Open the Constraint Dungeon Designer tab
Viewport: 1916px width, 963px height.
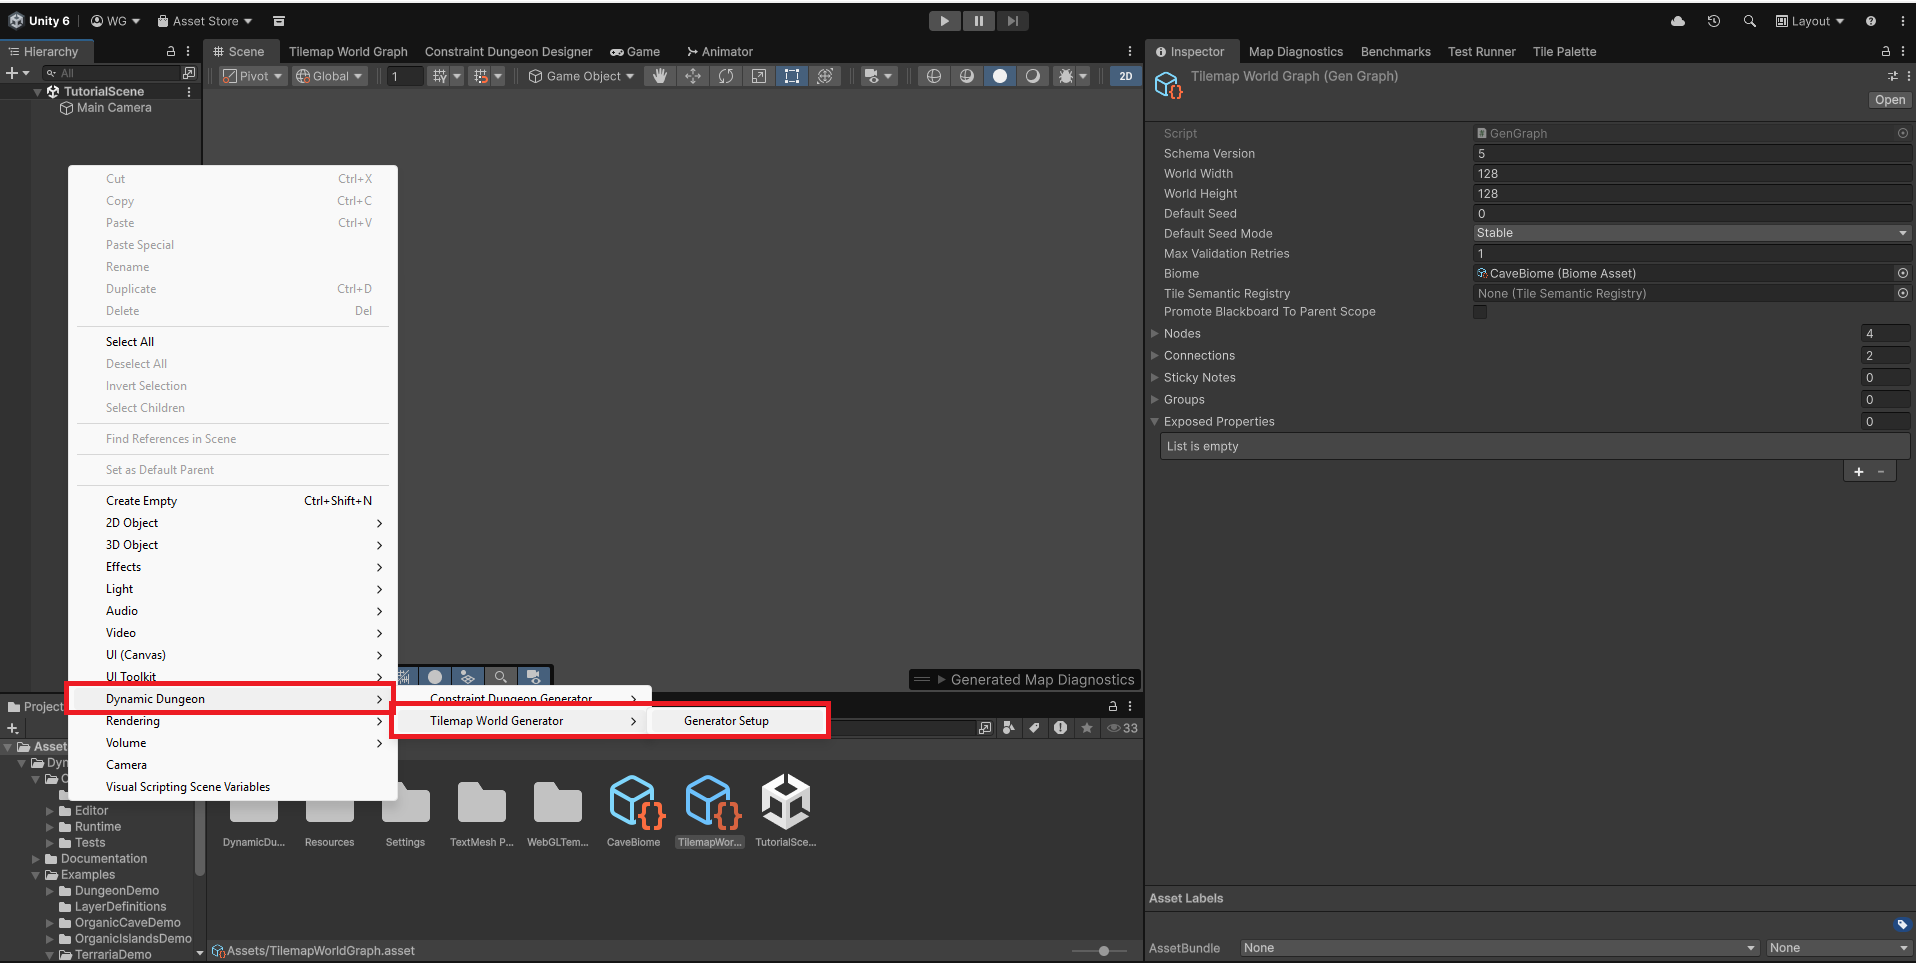(x=508, y=51)
